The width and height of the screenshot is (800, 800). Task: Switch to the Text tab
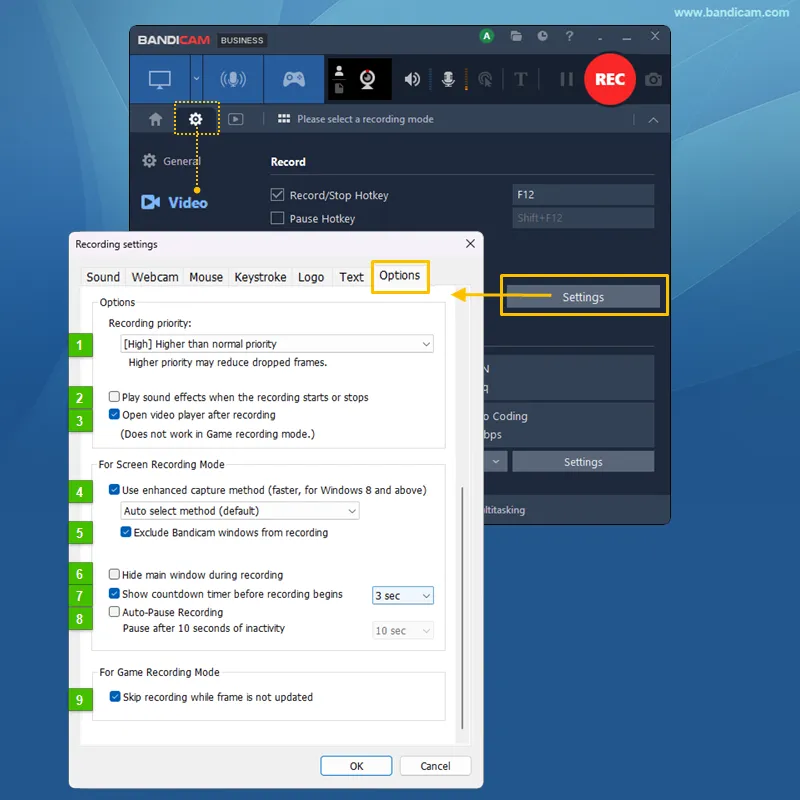click(352, 277)
